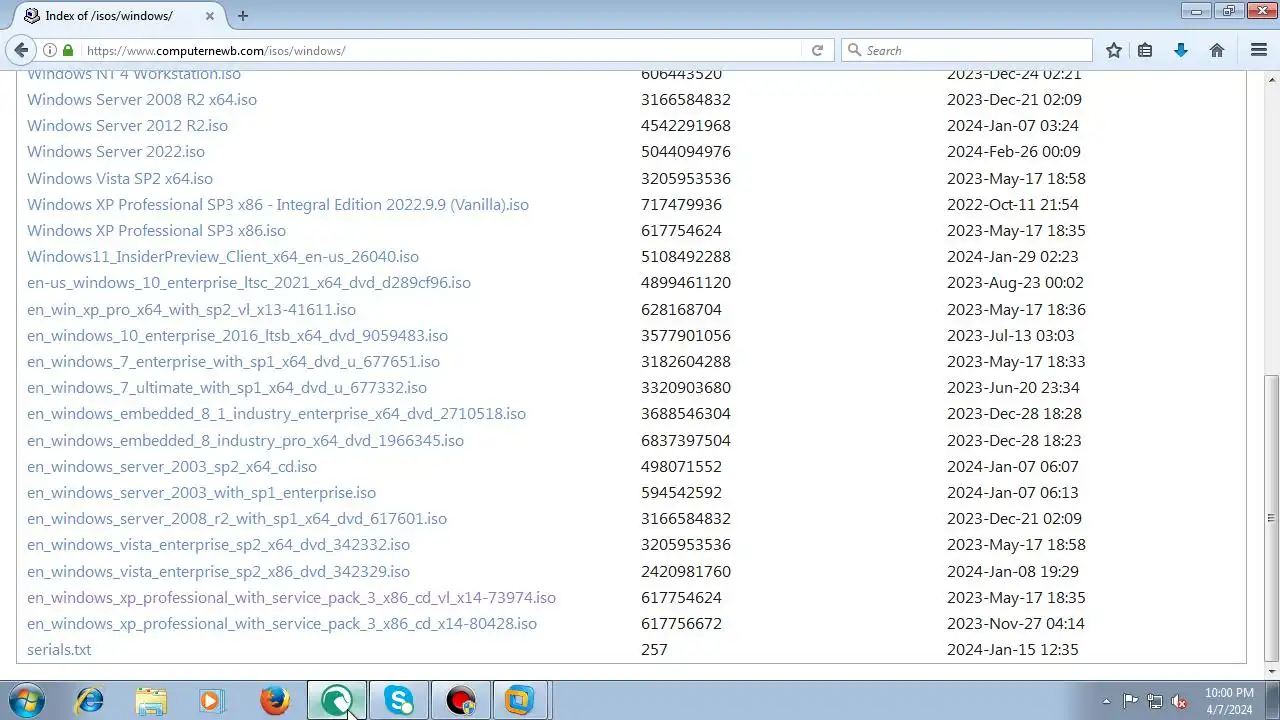Click Windows XP Professional SP3 x86.iso
The image size is (1280, 720).
pyautogui.click(x=156, y=230)
